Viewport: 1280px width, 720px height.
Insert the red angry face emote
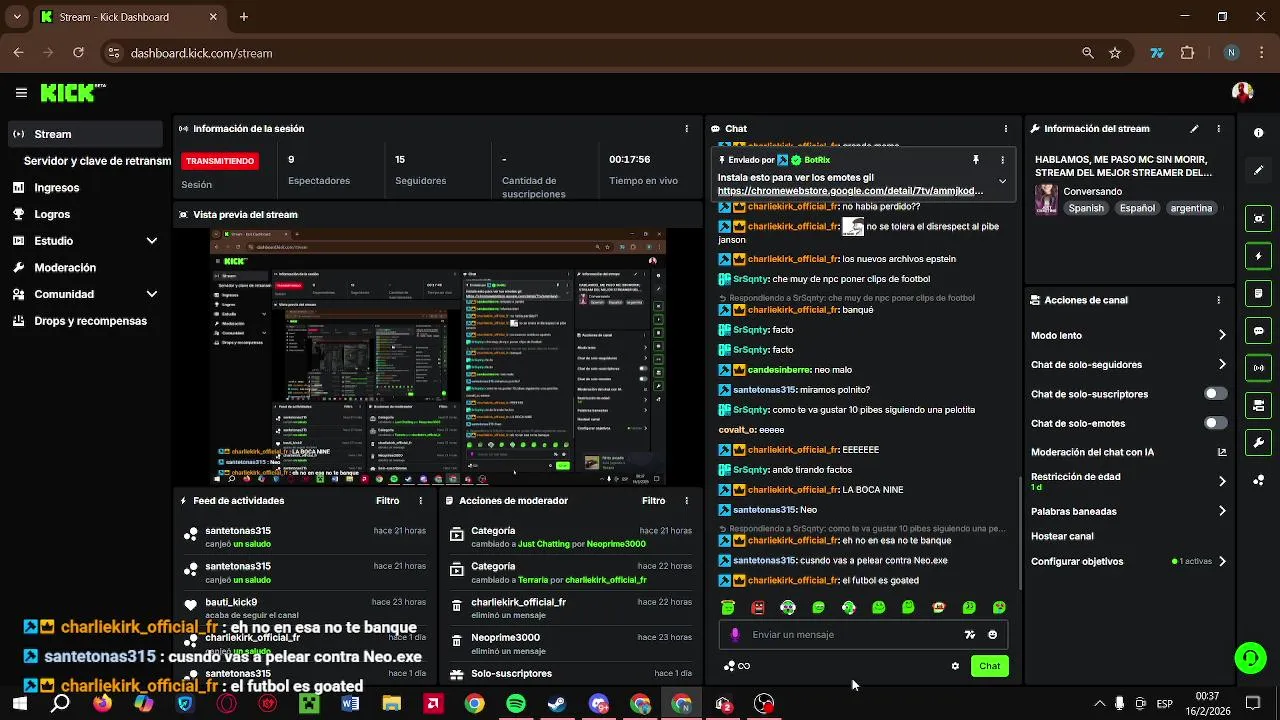(x=758, y=608)
